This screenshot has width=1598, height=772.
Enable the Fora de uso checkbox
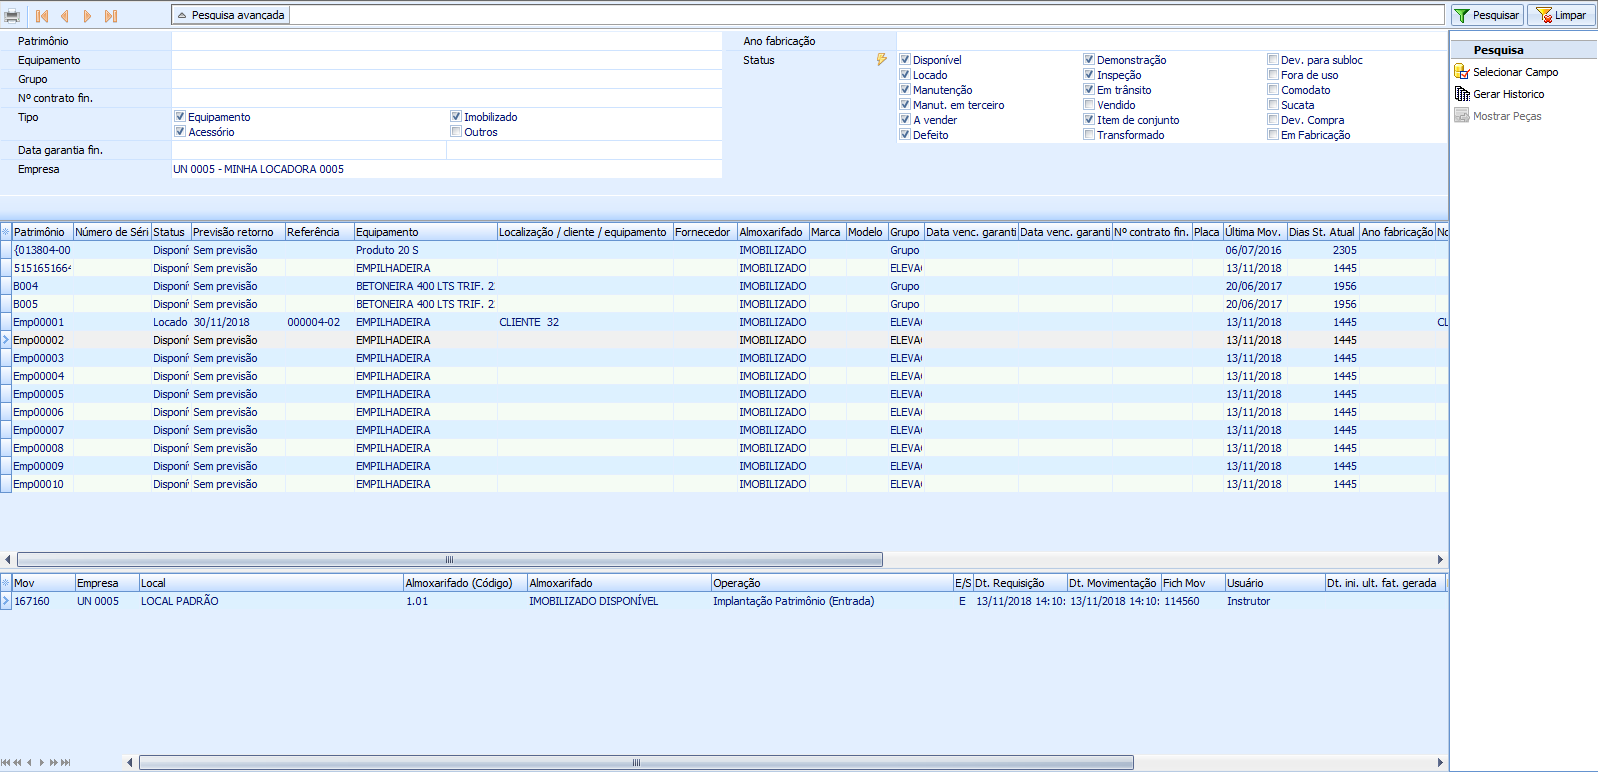click(1273, 75)
